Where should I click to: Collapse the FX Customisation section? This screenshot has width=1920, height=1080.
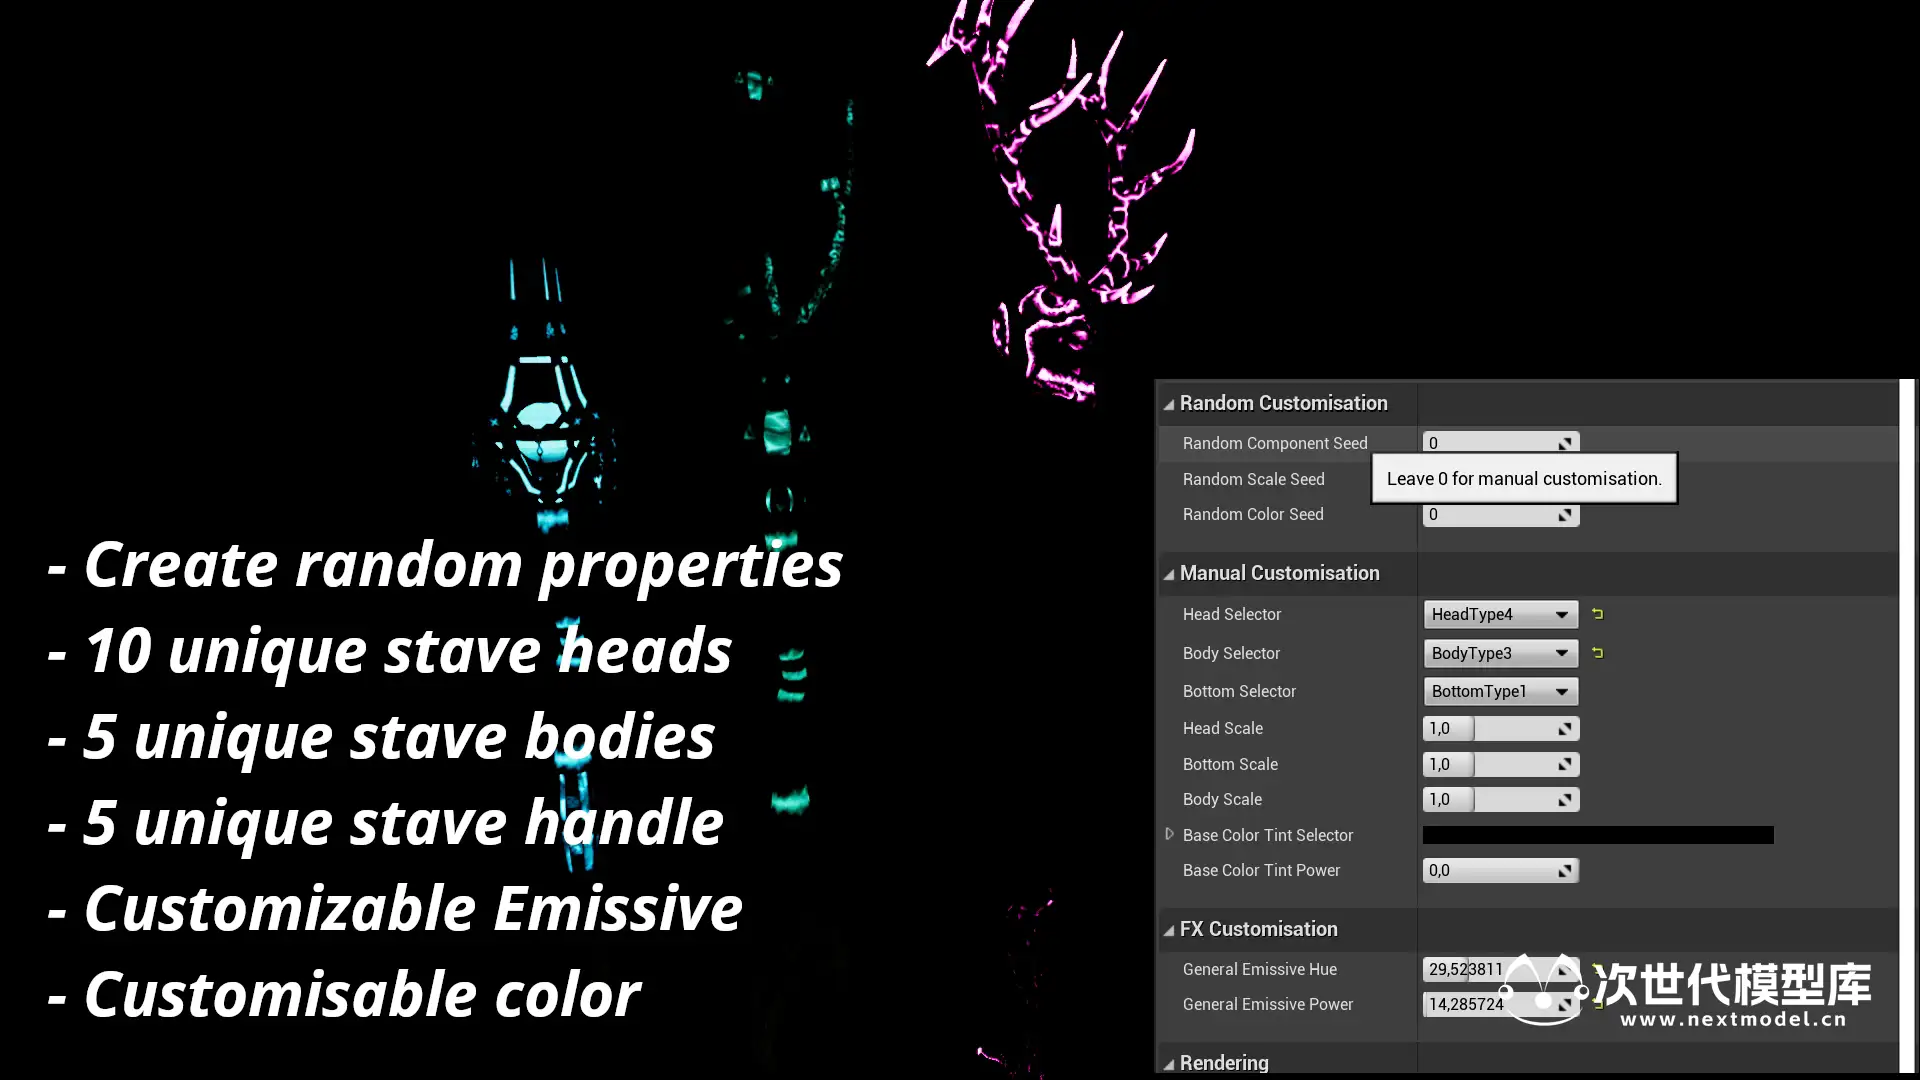pos(1168,930)
